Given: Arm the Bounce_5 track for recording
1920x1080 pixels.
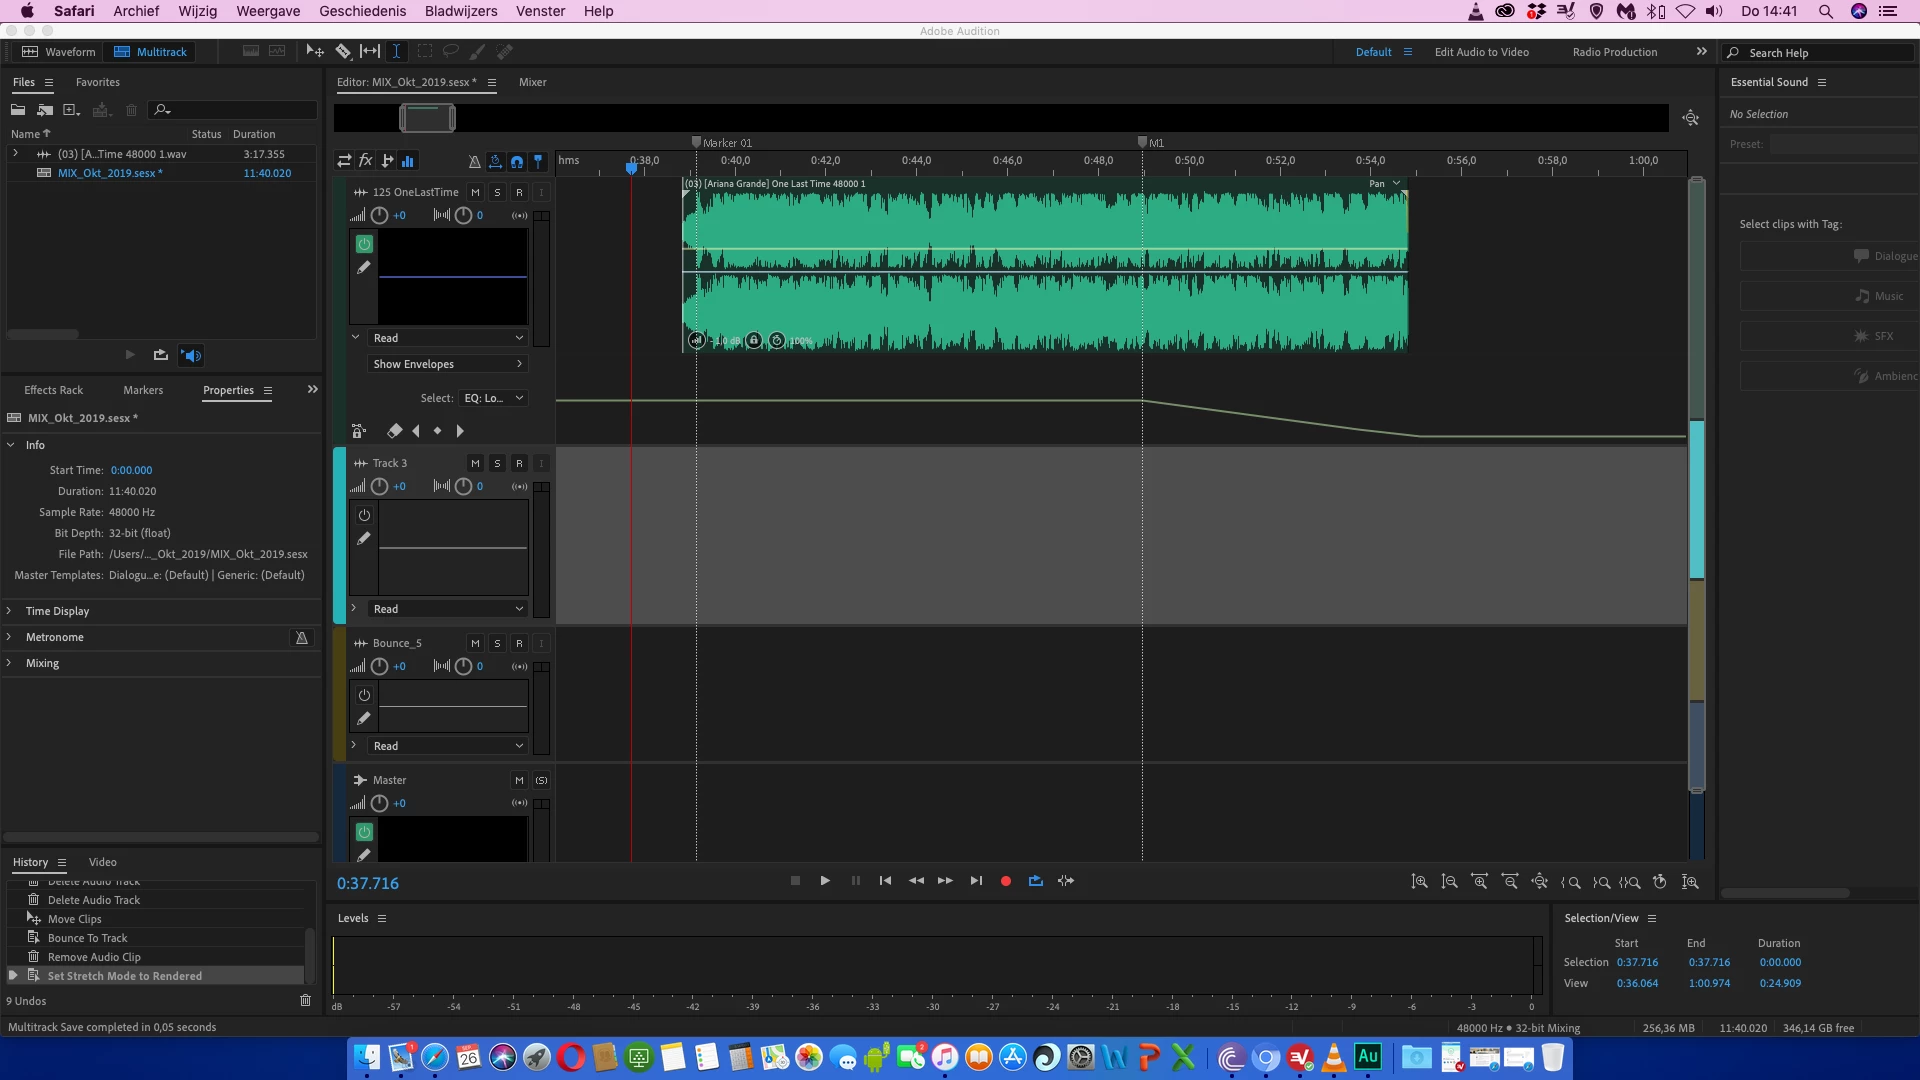Looking at the screenshot, I should 519,643.
